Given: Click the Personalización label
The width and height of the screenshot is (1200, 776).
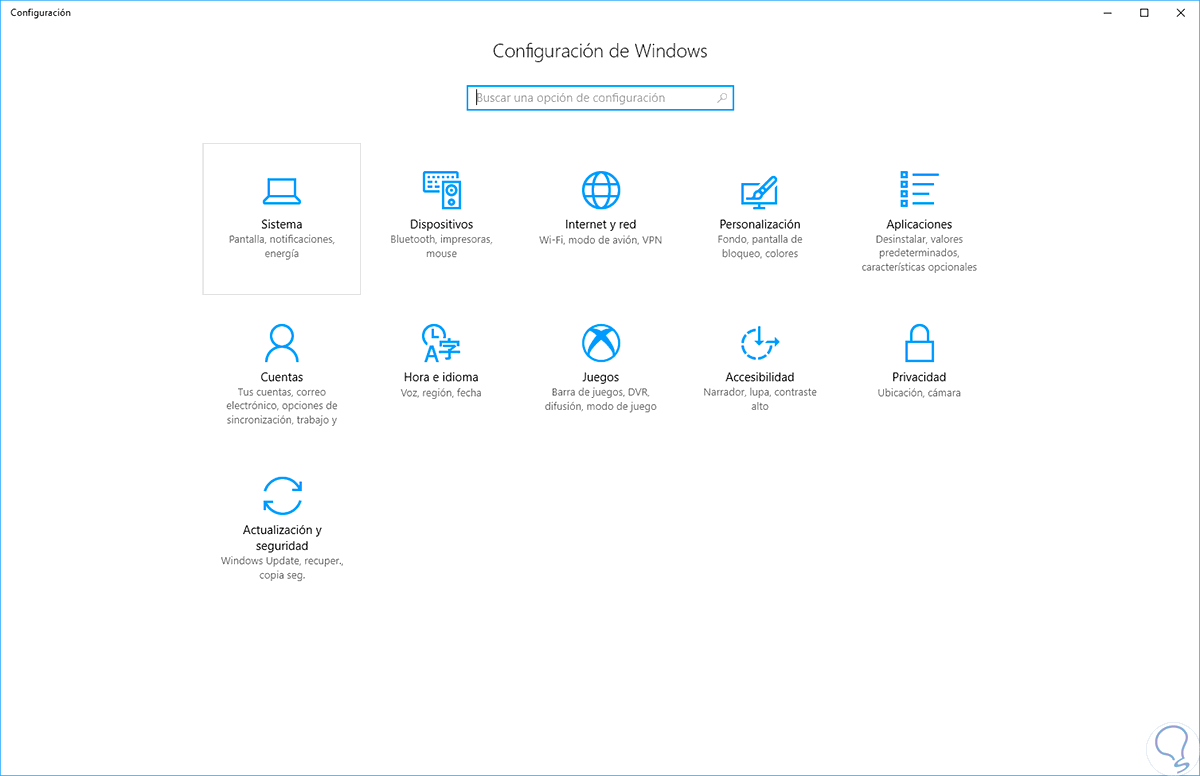Looking at the screenshot, I should coord(760,224).
